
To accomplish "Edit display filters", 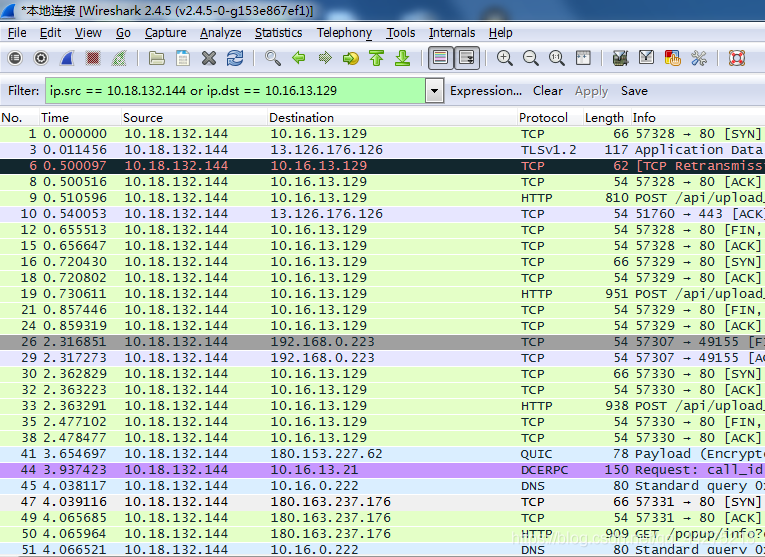I will point(646,59).
